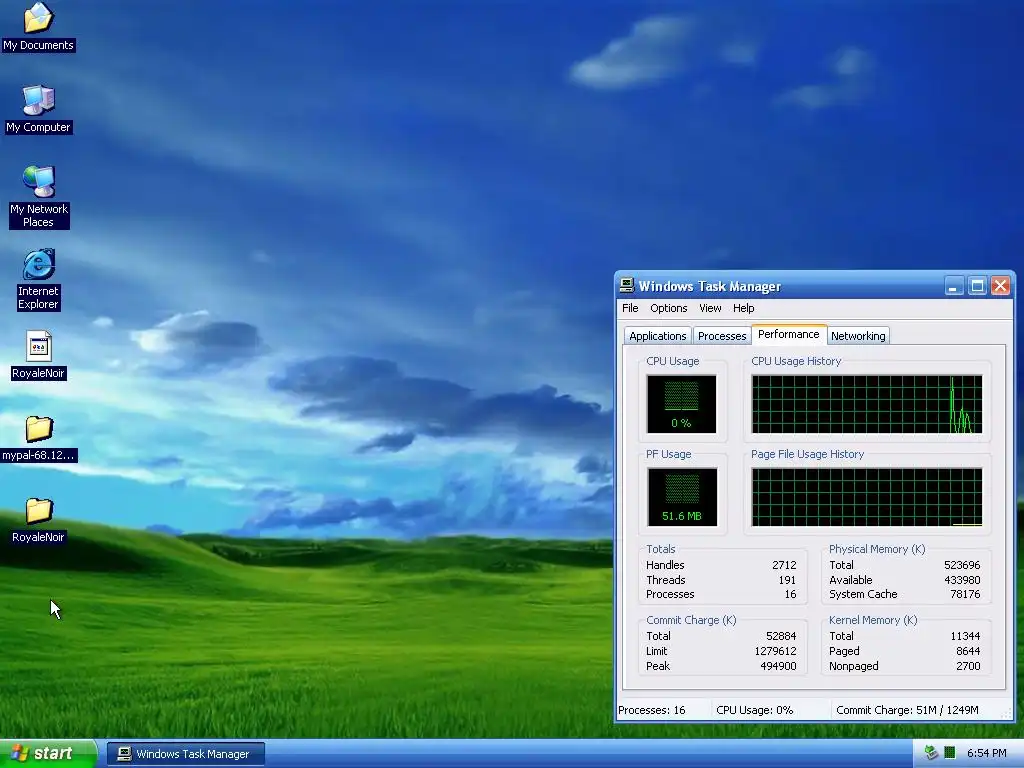This screenshot has height=768, width=1024.
Task: Click Physical Memory Total value 523696
Action: (x=962, y=565)
